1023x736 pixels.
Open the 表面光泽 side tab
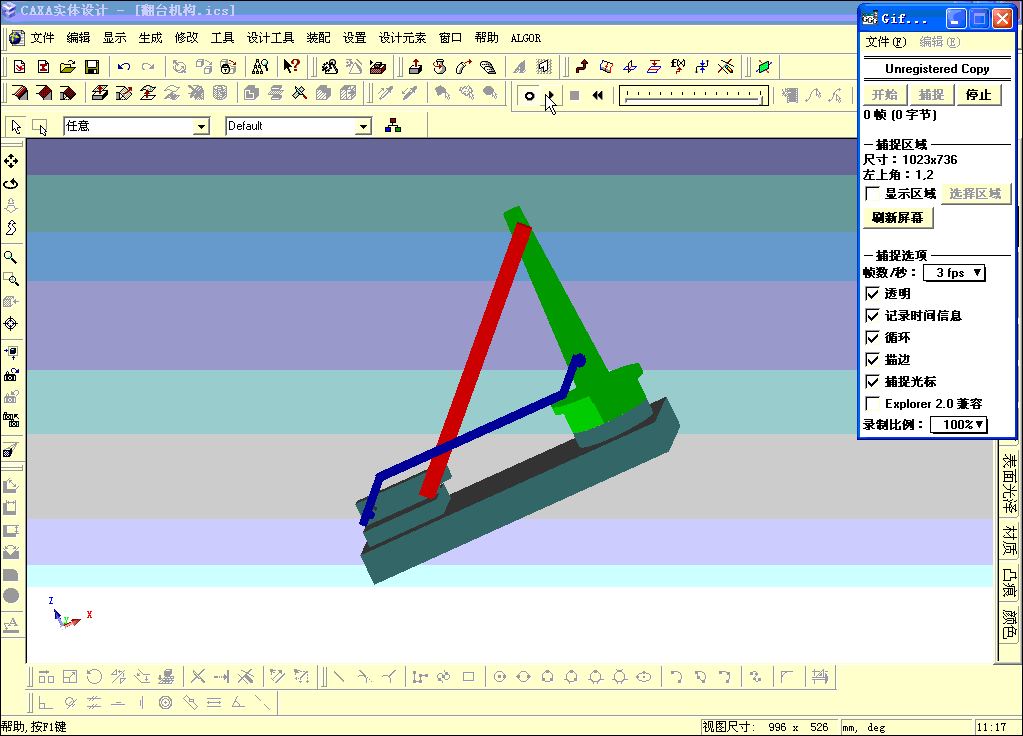pos(1009,483)
